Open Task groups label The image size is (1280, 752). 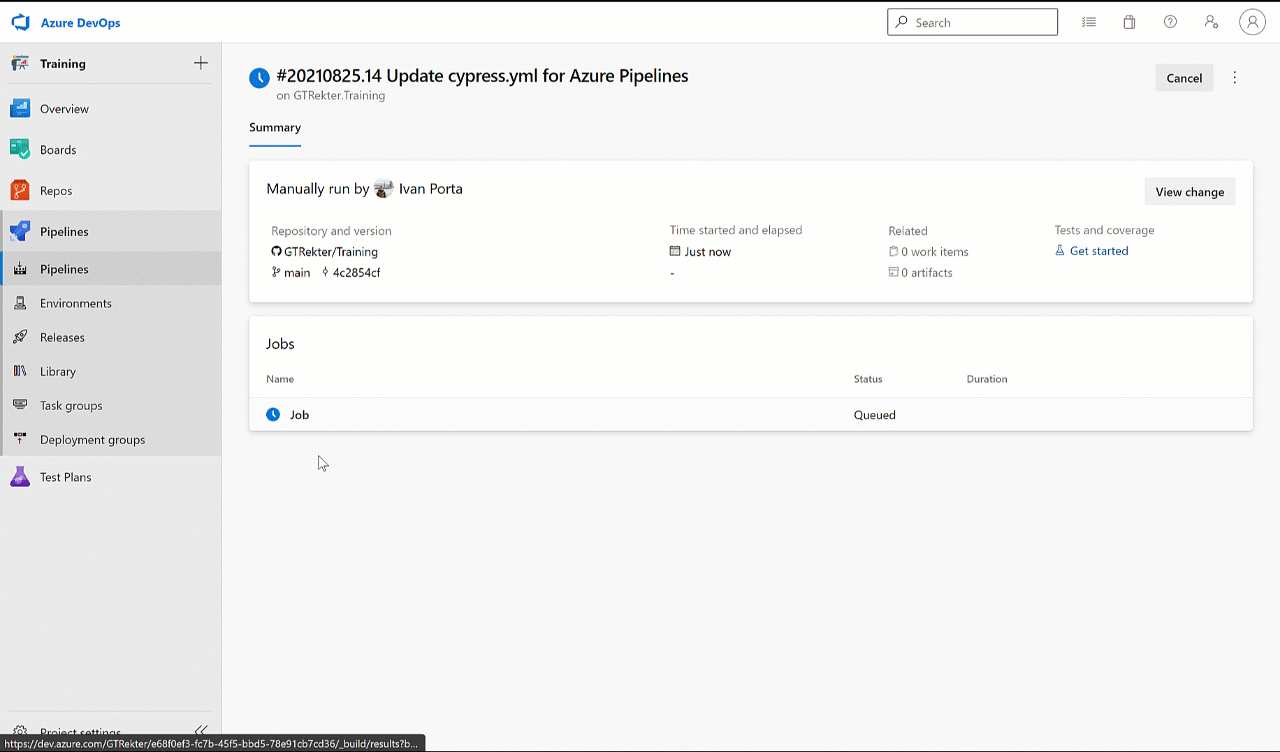(71, 405)
